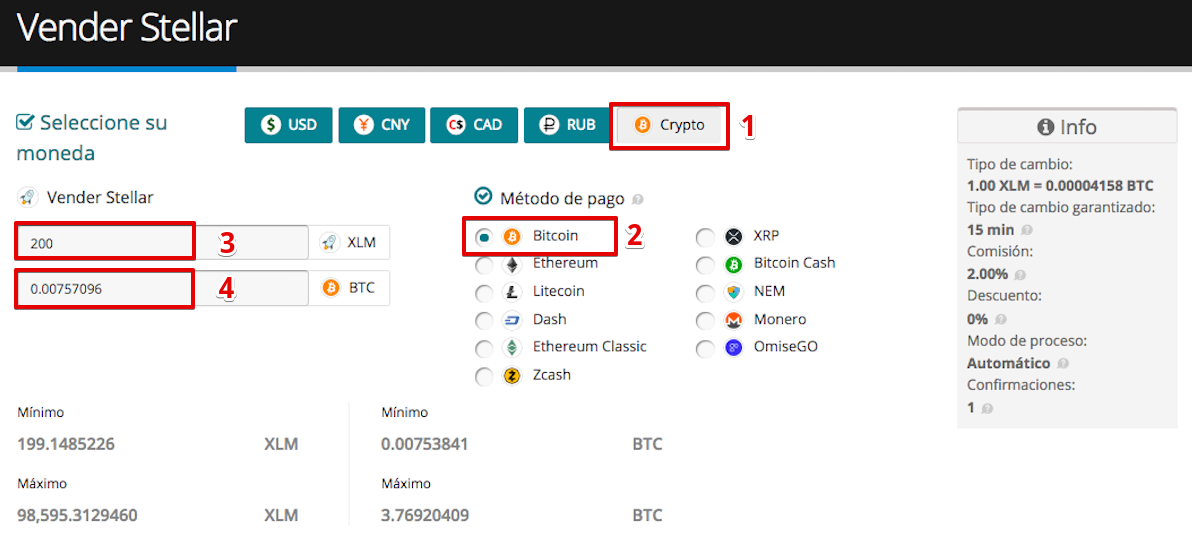This screenshot has width=1192, height=534.
Task: Click the Monero orange icon
Action: pos(733,320)
